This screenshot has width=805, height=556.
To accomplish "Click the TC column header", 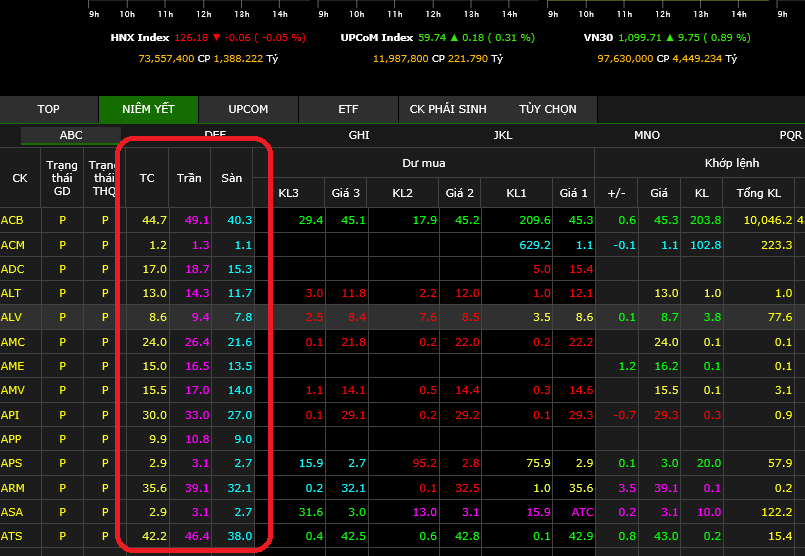I will click(x=147, y=178).
